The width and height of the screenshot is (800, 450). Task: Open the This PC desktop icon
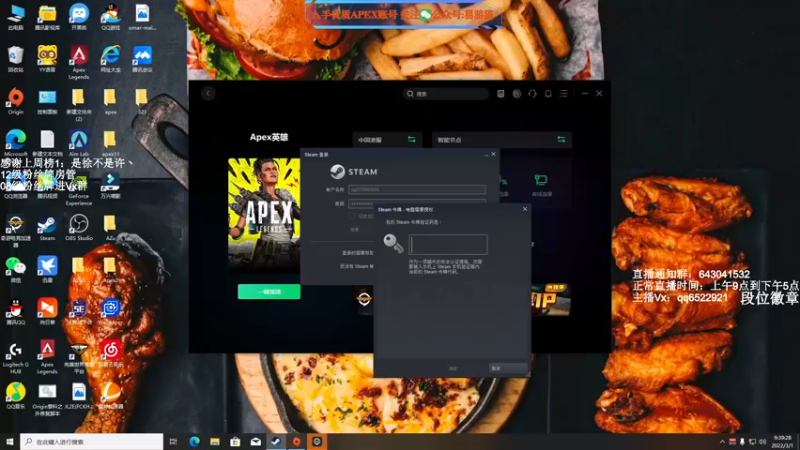click(x=15, y=17)
